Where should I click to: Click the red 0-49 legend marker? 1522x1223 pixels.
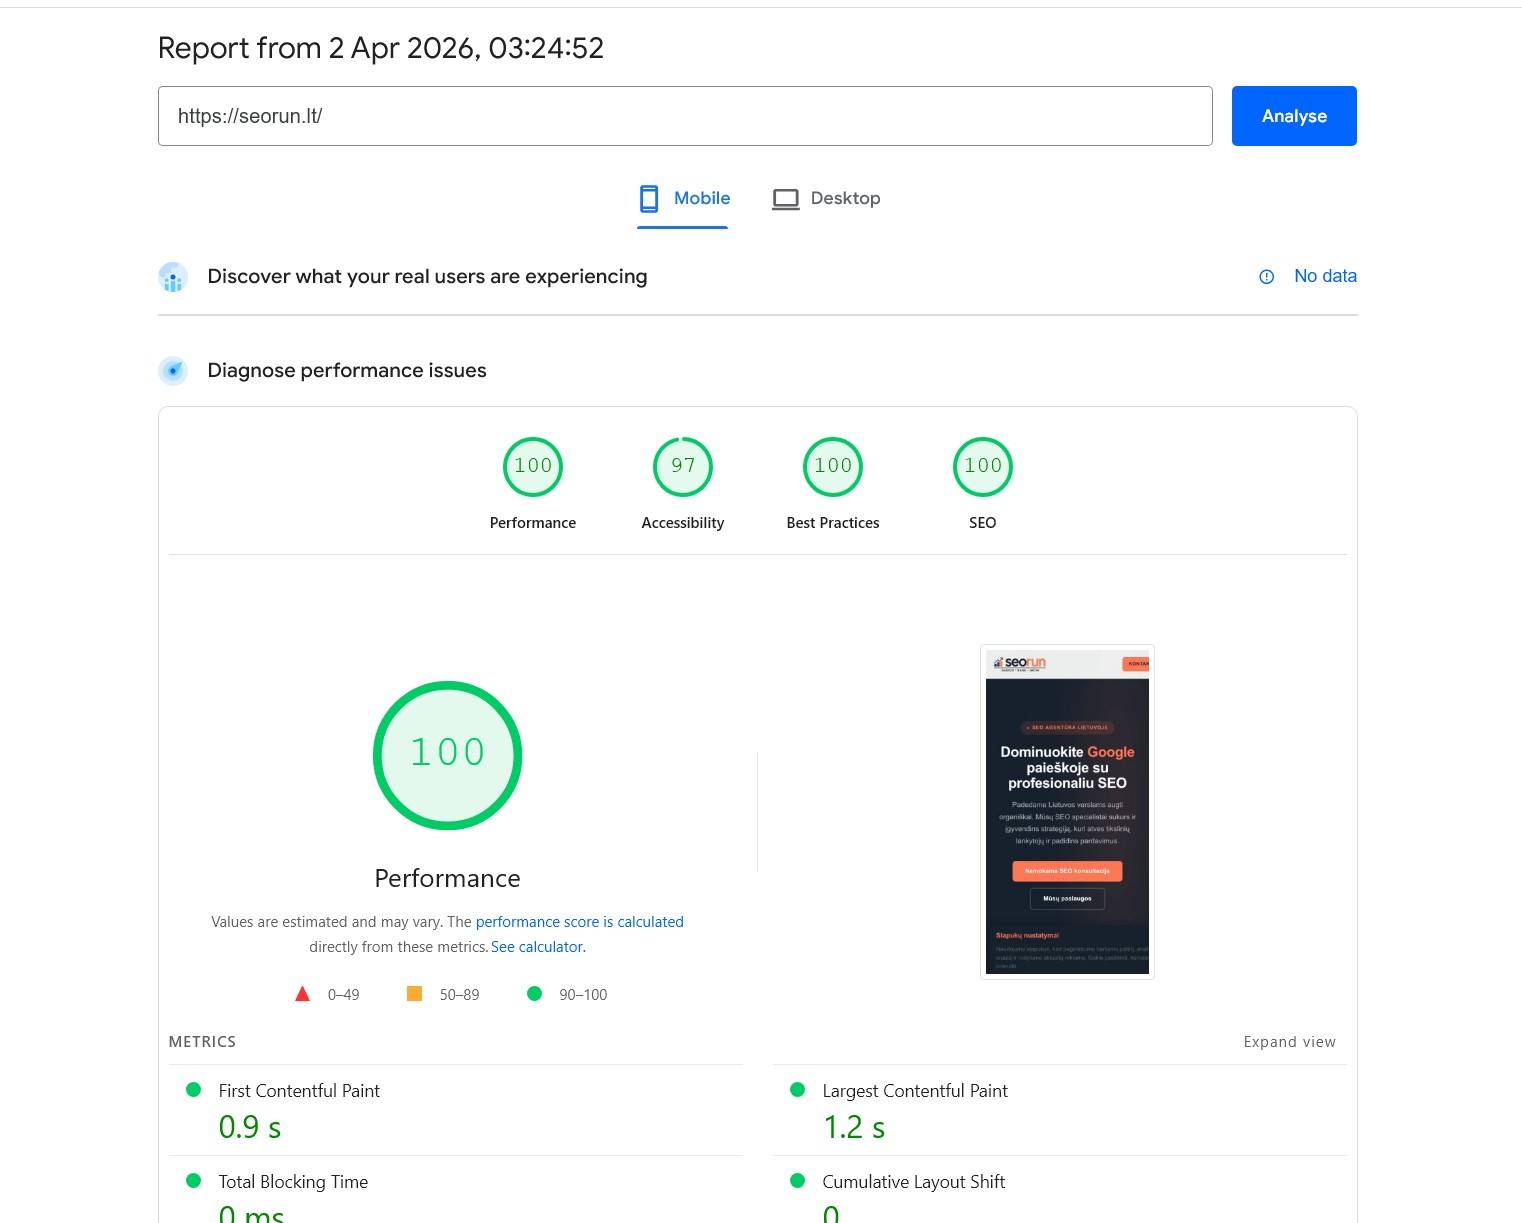[302, 993]
